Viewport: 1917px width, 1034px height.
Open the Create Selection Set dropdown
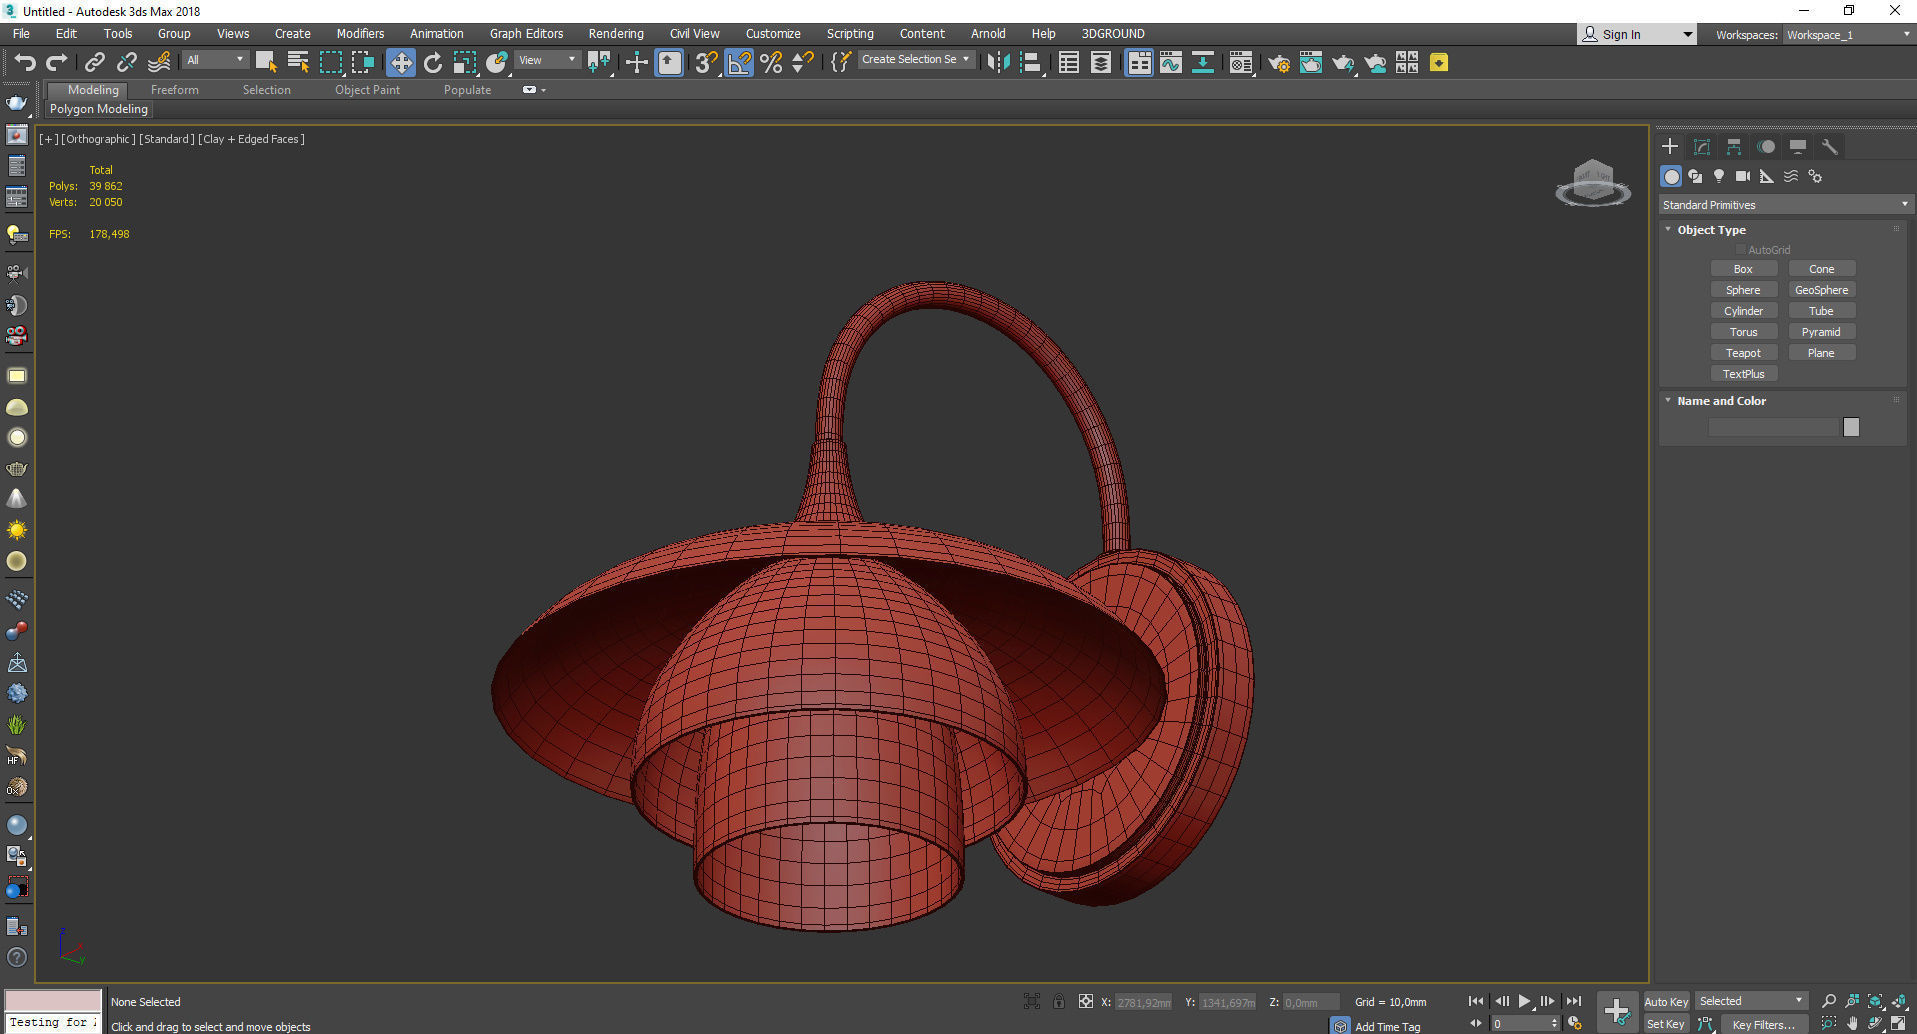916,60
